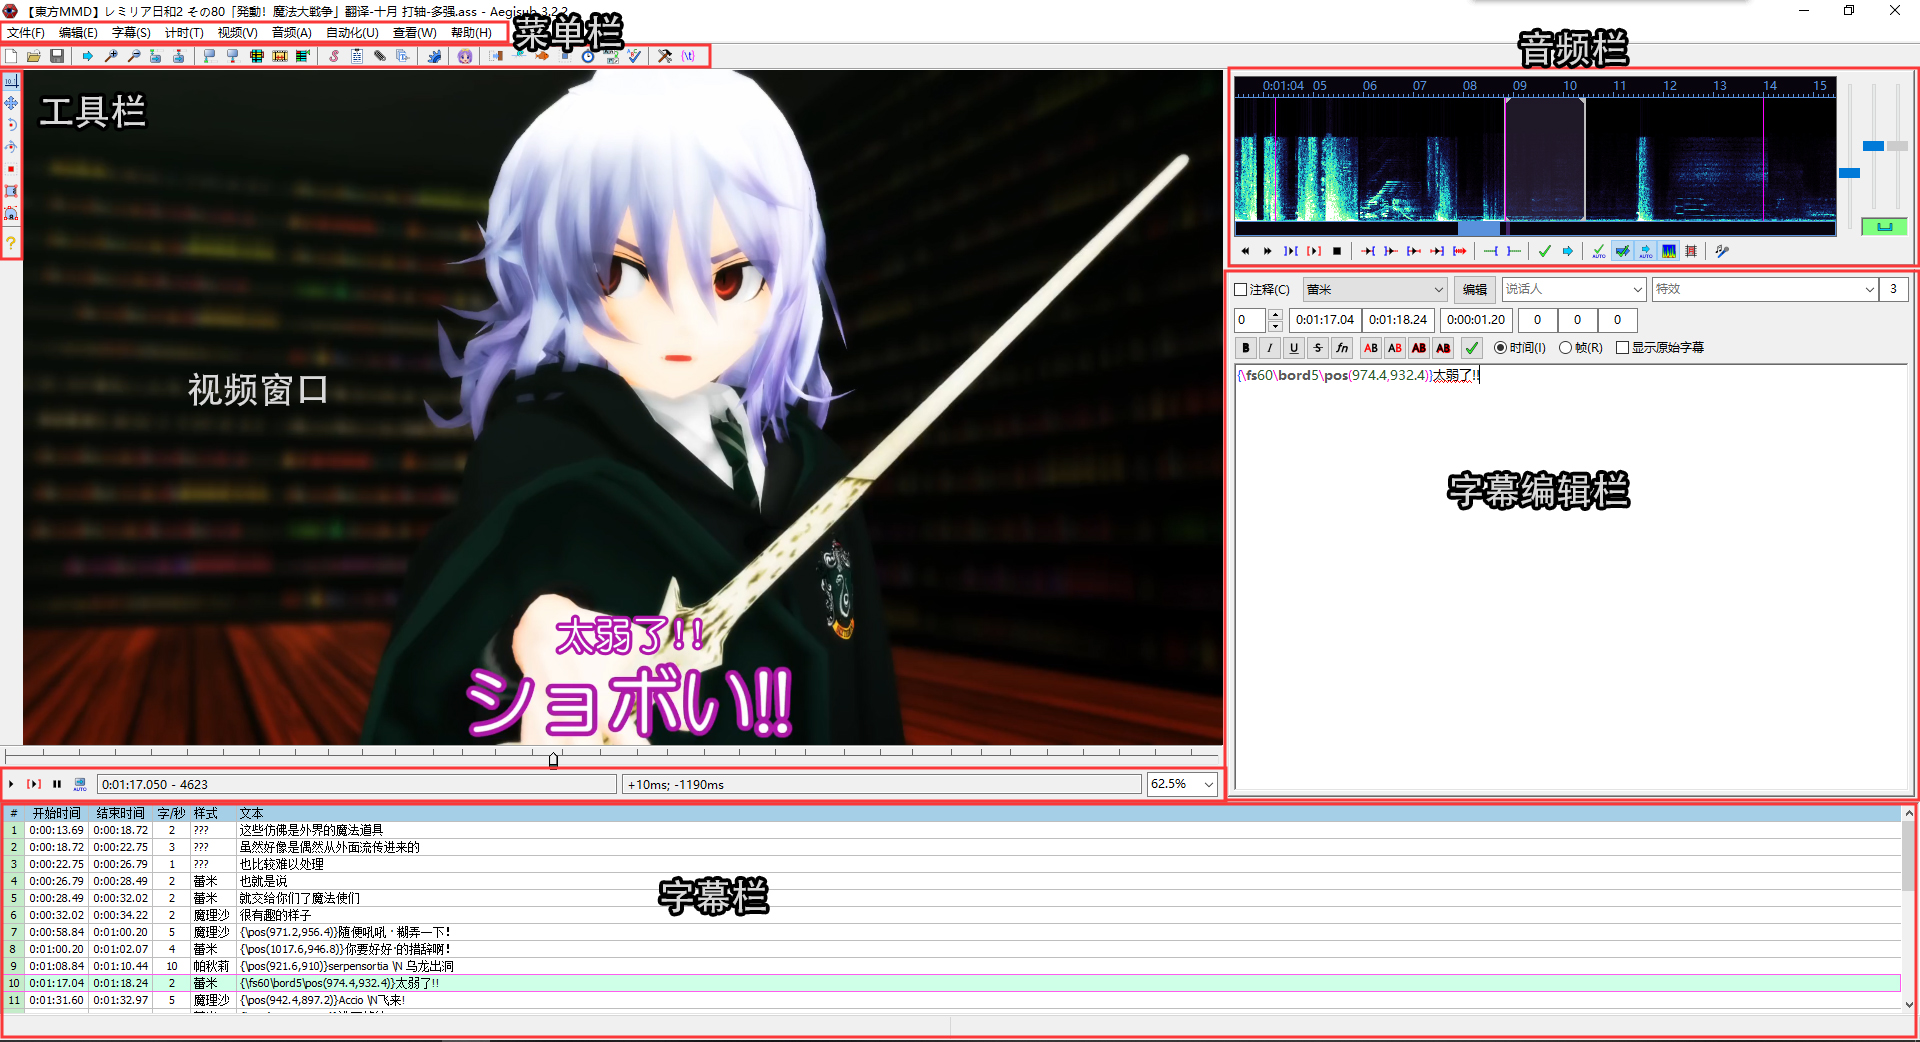Select the 帧(R) frame radio button
Viewport: 1920px width, 1042px height.
[x=1565, y=348]
